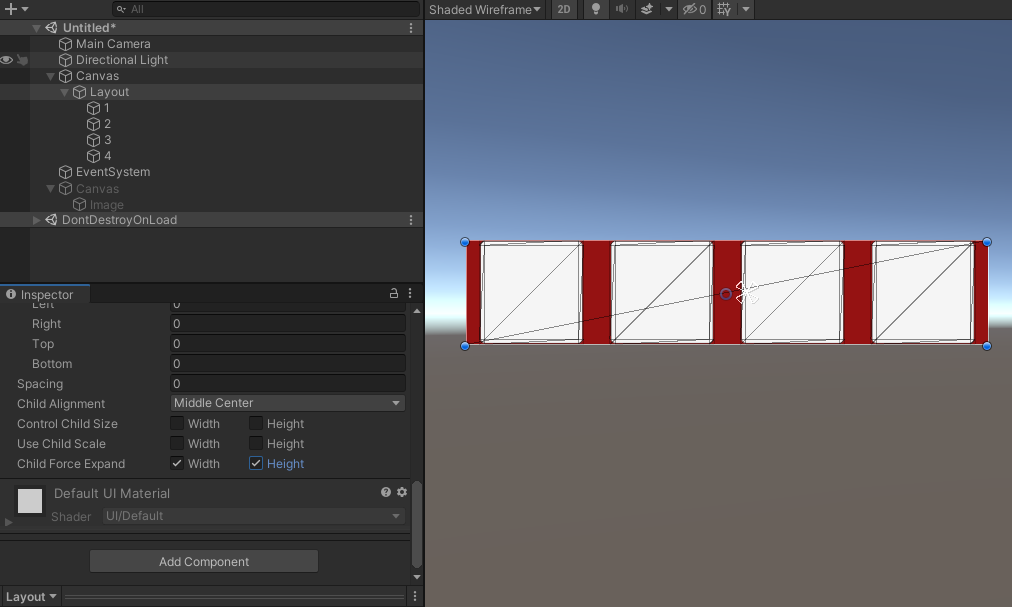Click Default UI Material preview swatch
Viewport: 1012px width, 607px height.
click(x=30, y=501)
